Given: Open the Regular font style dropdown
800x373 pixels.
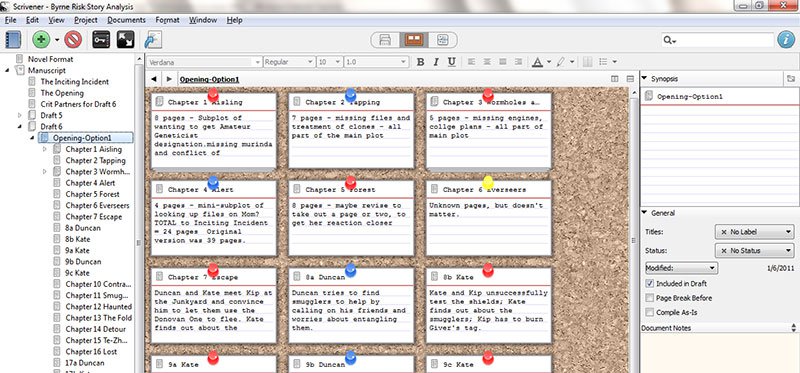Looking at the screenshot, I should coord(289,62).
